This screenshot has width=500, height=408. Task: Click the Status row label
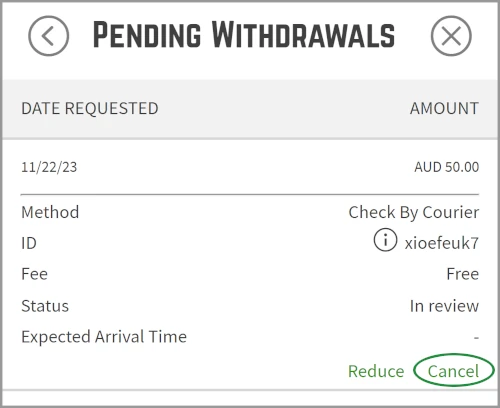pyautogui.click(x=45, y=306)
